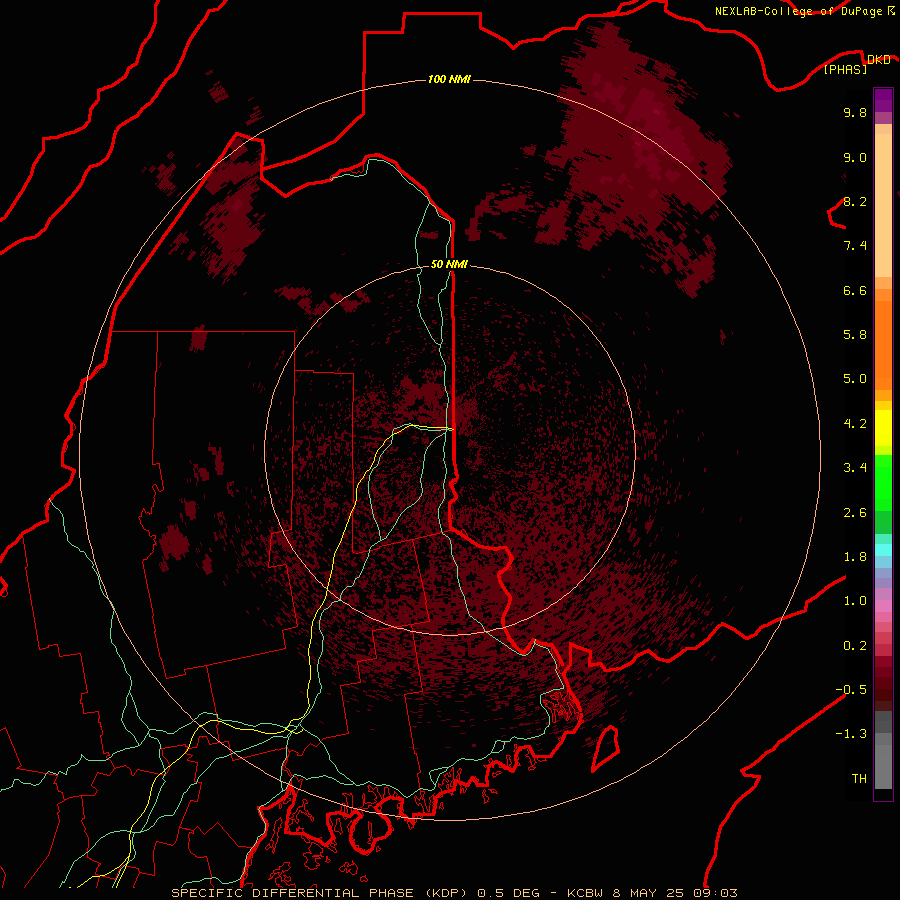Click the 0.5 DEG elevation text
This screenshot has height=900, width=900.
pos(508,893)
